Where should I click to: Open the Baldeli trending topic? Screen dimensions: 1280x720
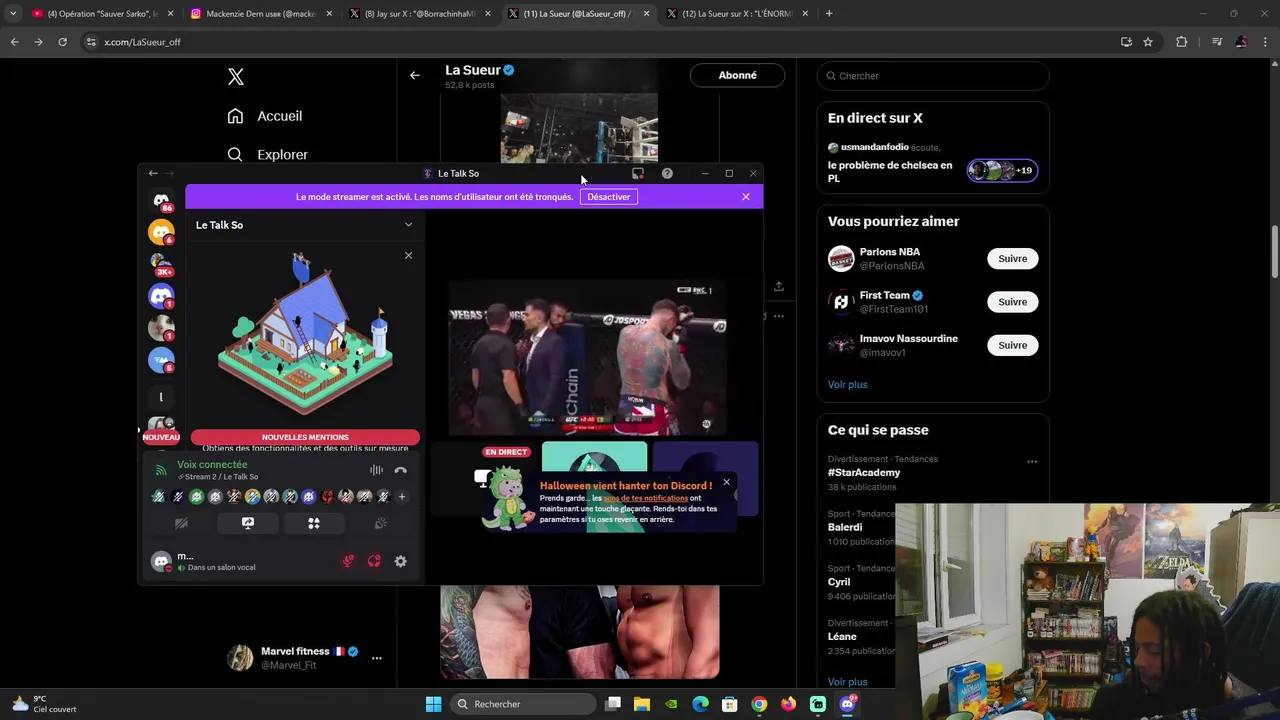pos(845,527)
